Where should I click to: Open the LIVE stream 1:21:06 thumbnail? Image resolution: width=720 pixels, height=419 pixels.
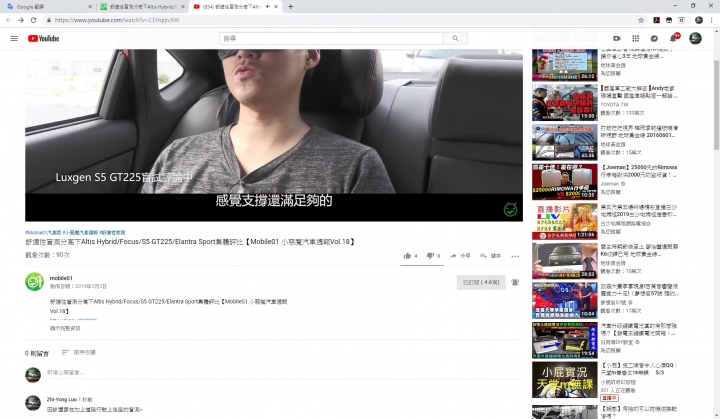click(x=565, y=221)
